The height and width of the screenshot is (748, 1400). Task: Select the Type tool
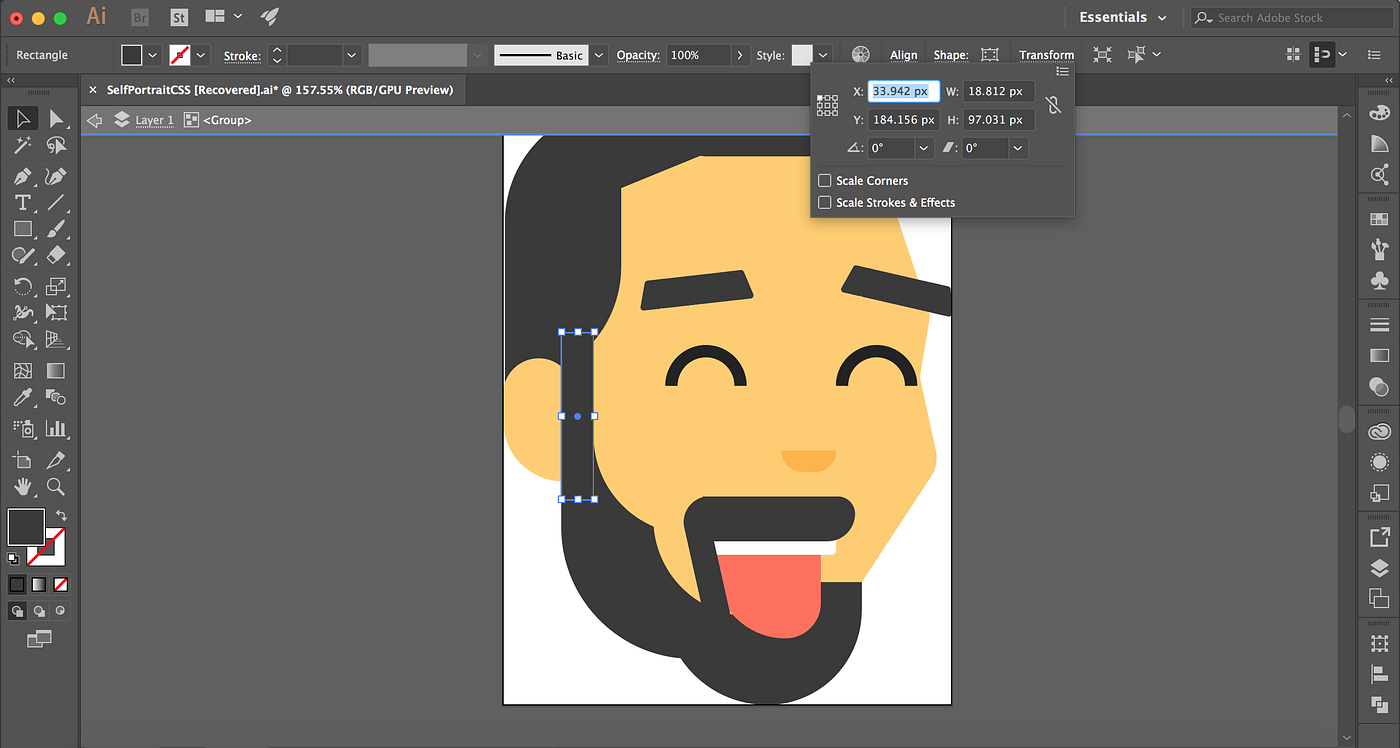(x=22, y=203)
